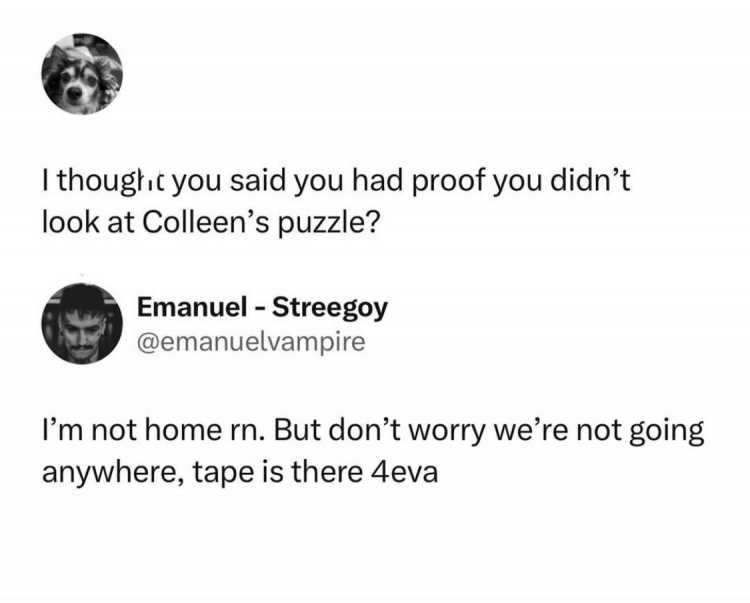Select the tweet mentioning Colleen's puzzle
This screenshot has height=603, width=750.
point(336,202)
